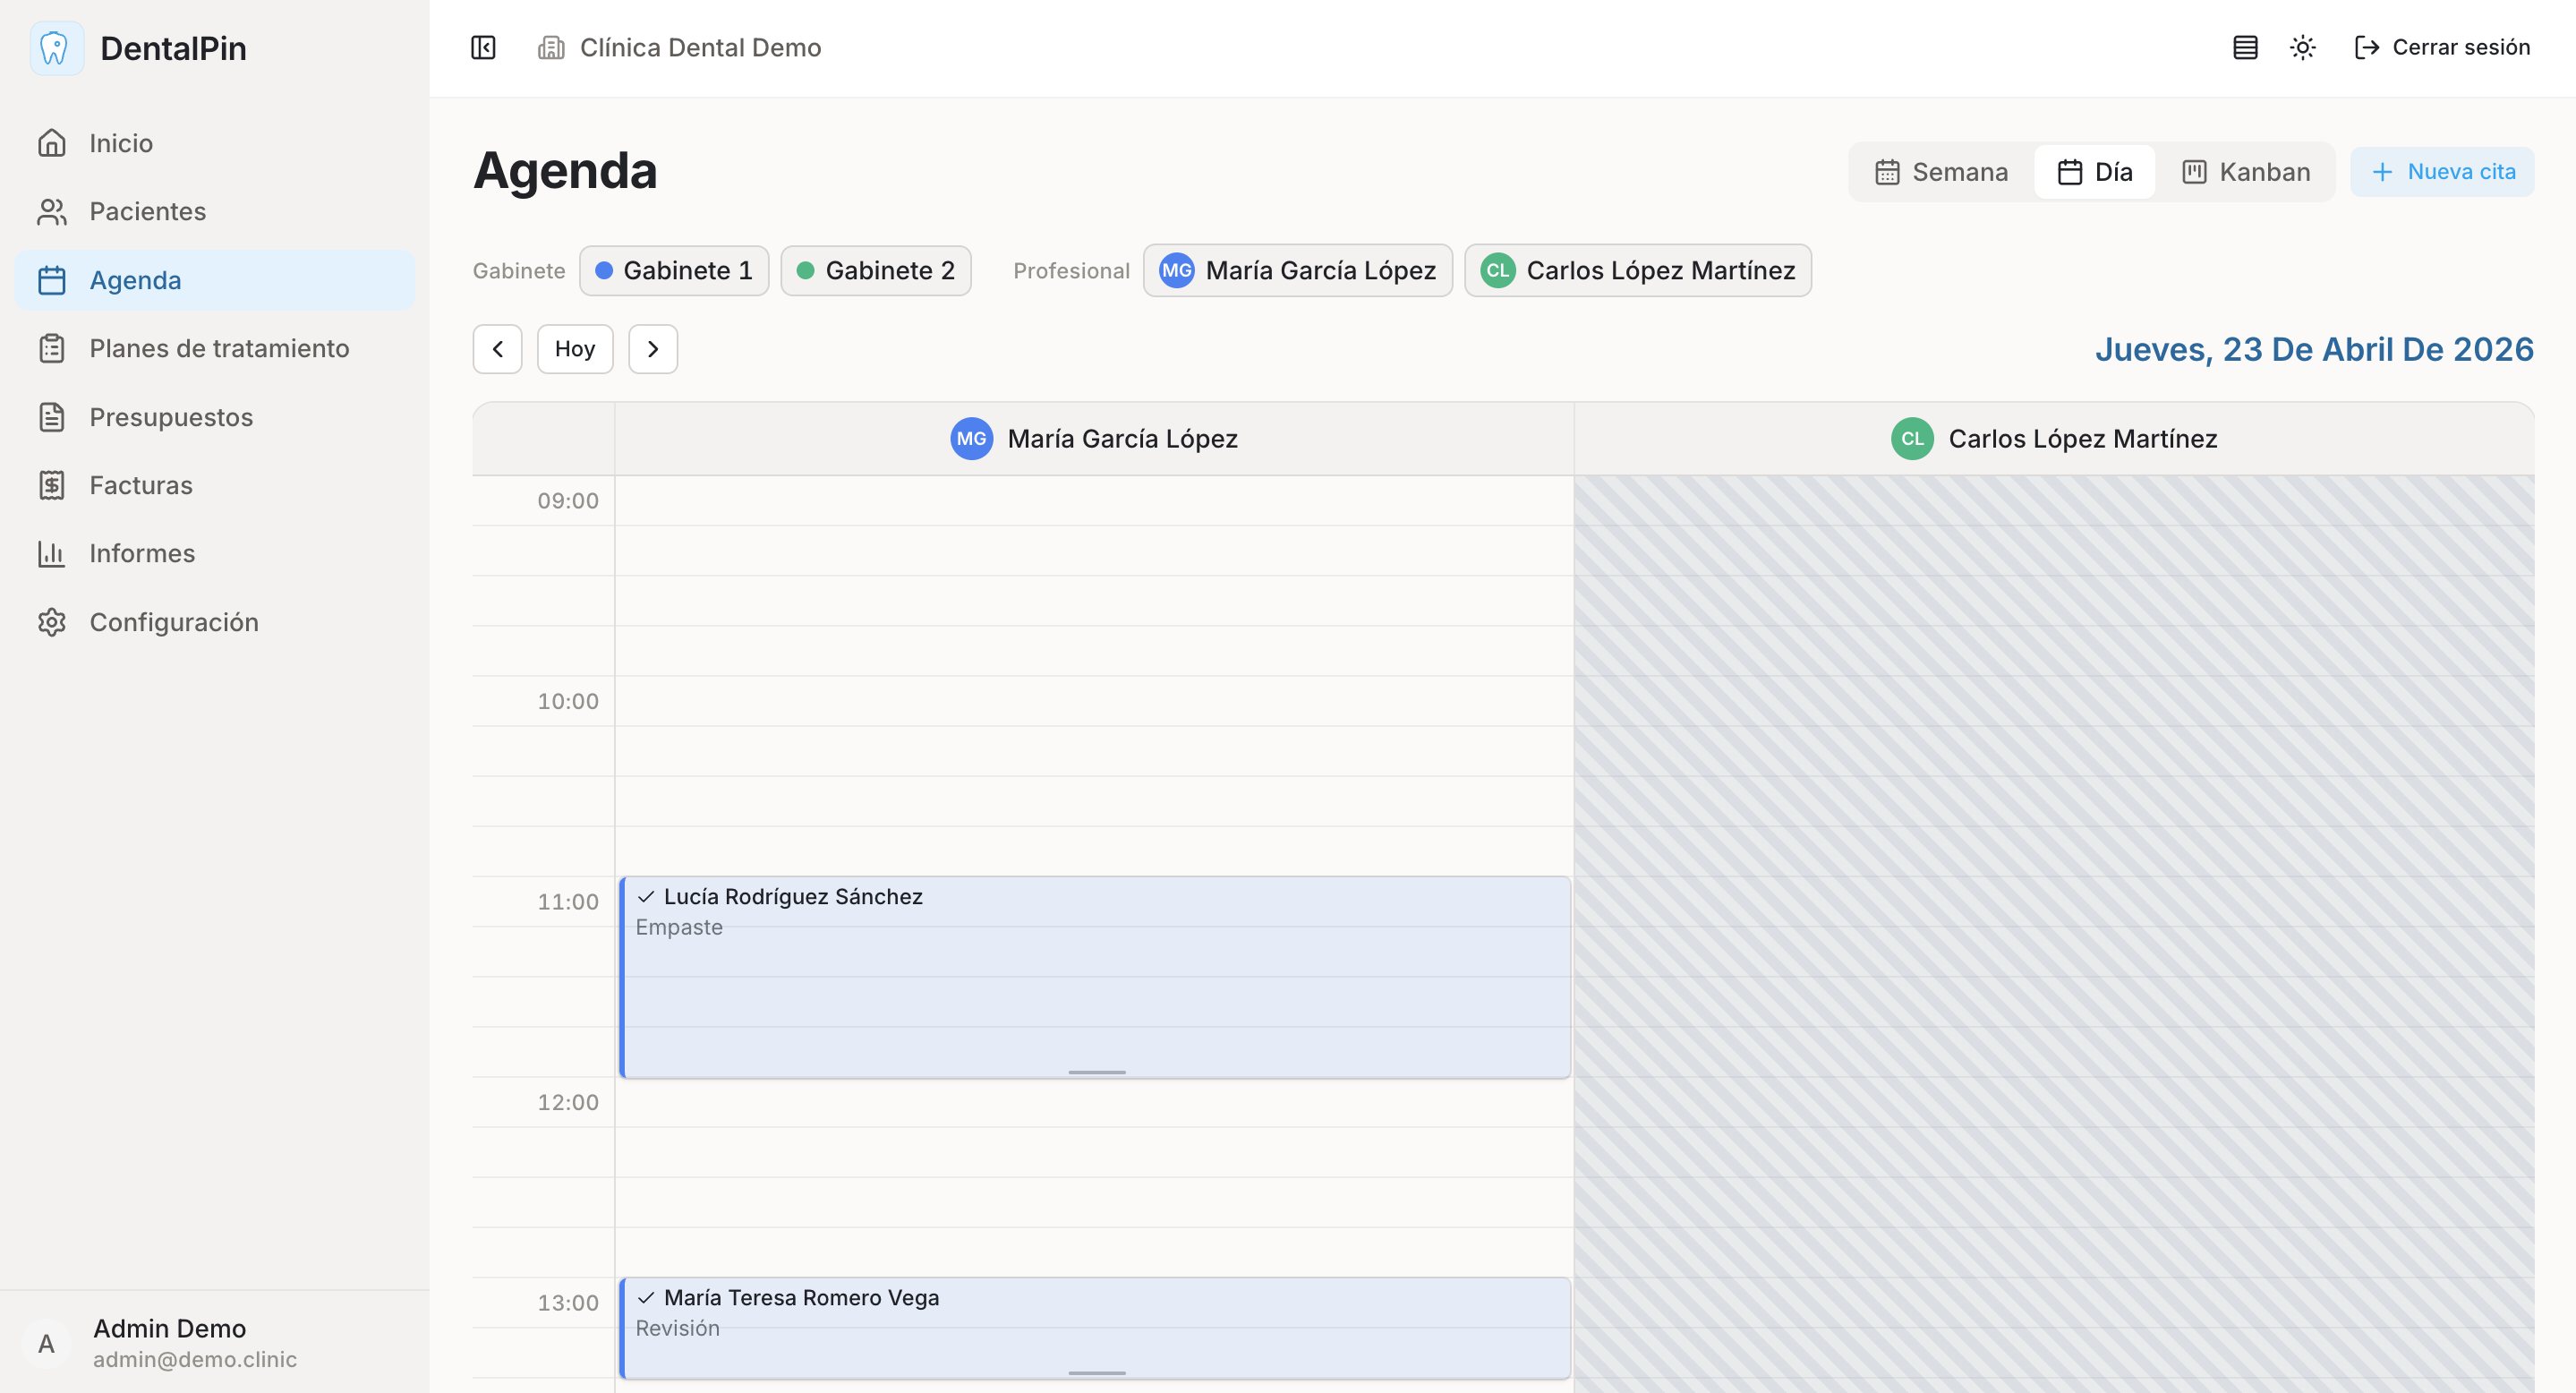The width and height of the screenshot is (2576, 1393).
Task: Open Facturas from the sidebar
Action: tap(140, 485)
